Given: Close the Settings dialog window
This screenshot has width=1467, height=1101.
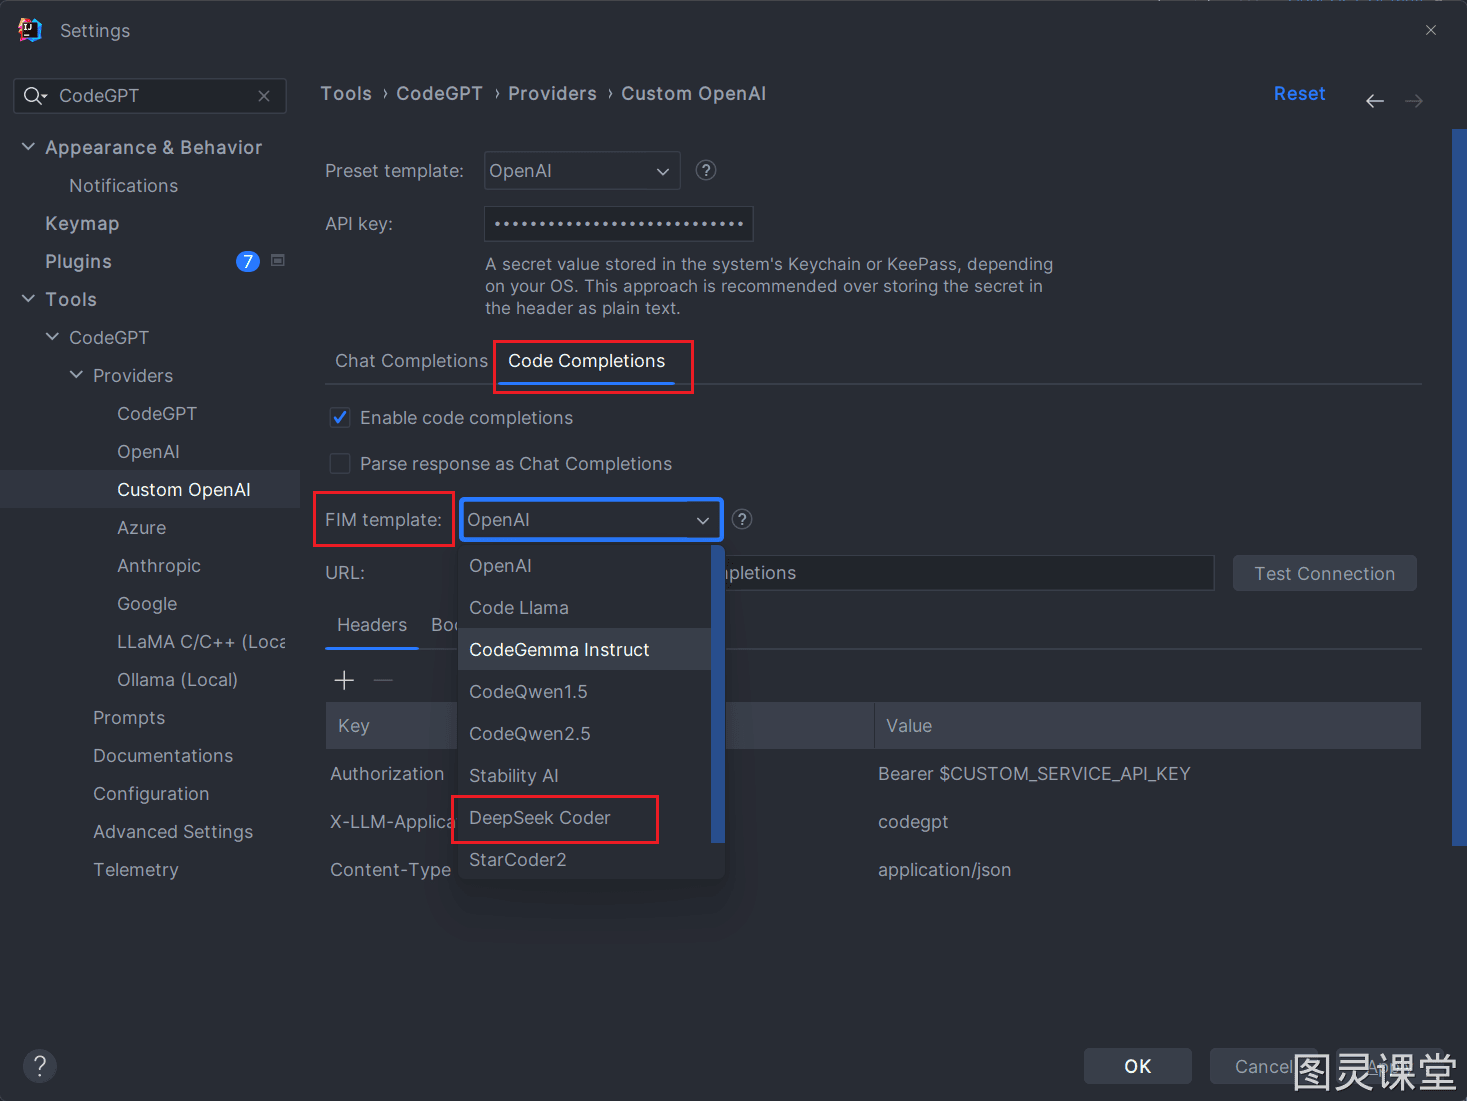Looking at the screenshot, I should click(x=1431, y=30).
